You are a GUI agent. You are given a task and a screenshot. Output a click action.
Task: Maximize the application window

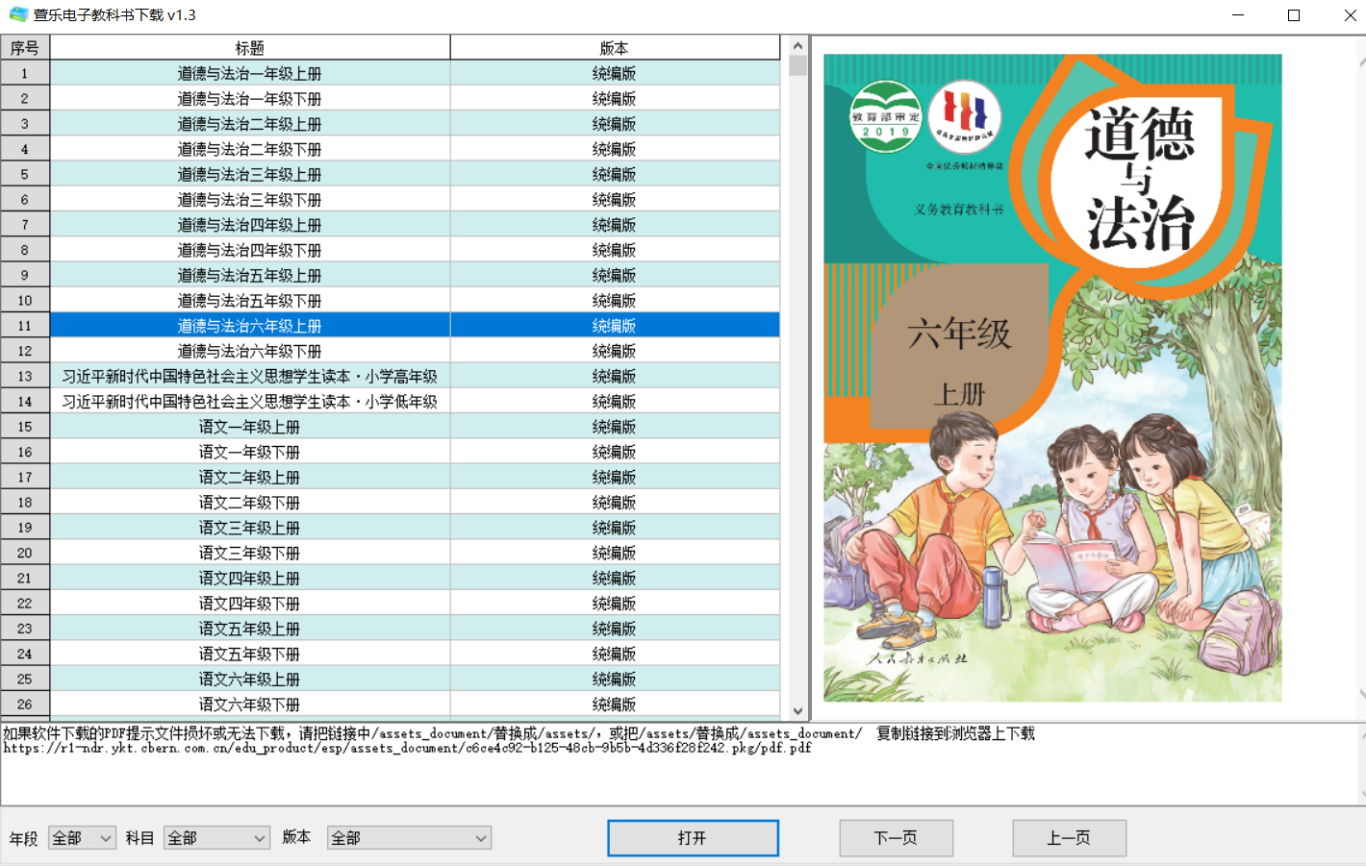1293,15
